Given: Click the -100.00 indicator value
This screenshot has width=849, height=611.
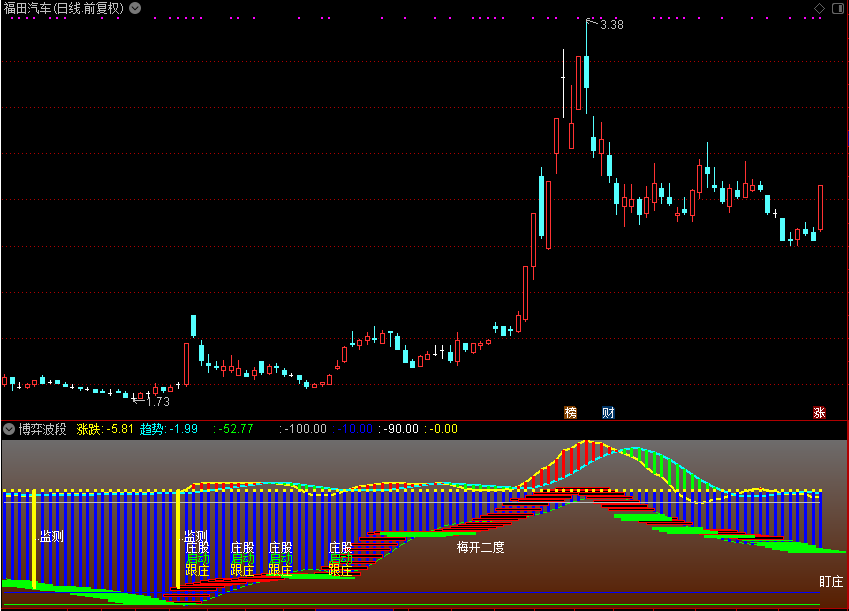Looking at the screenshot, I should tap(303, 429).
